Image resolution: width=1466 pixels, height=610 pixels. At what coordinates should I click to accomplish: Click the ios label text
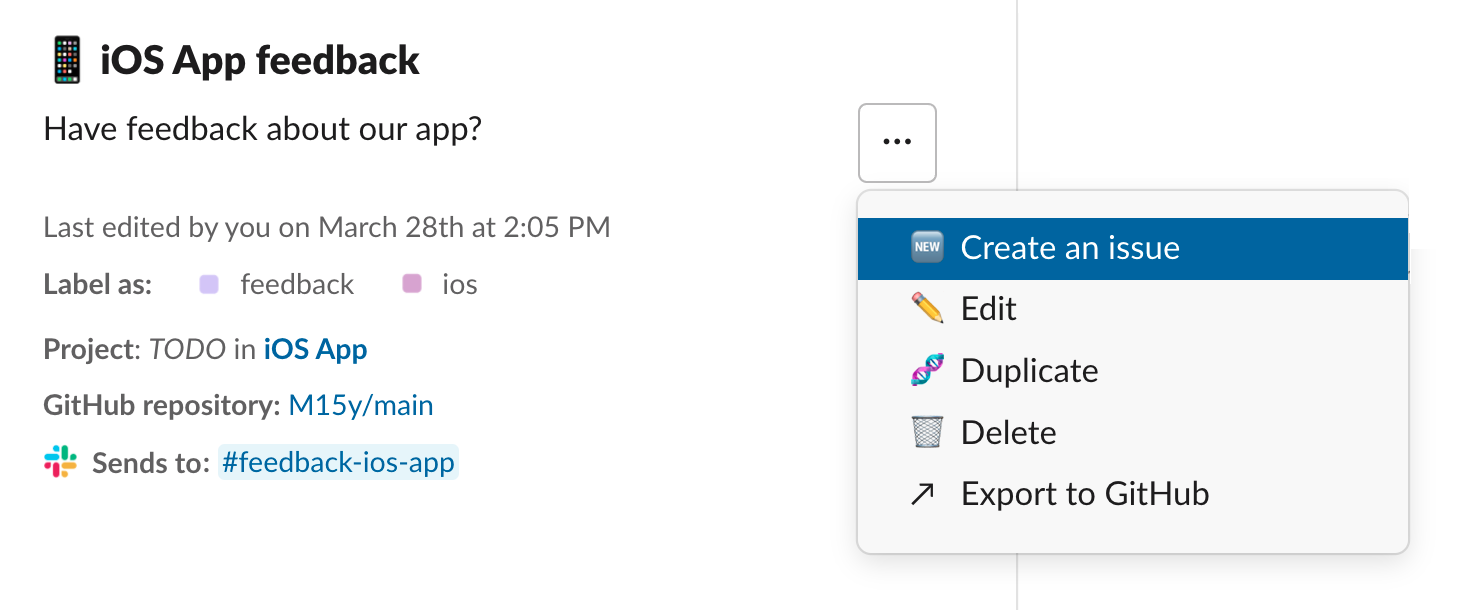click(x=460, y=285)
